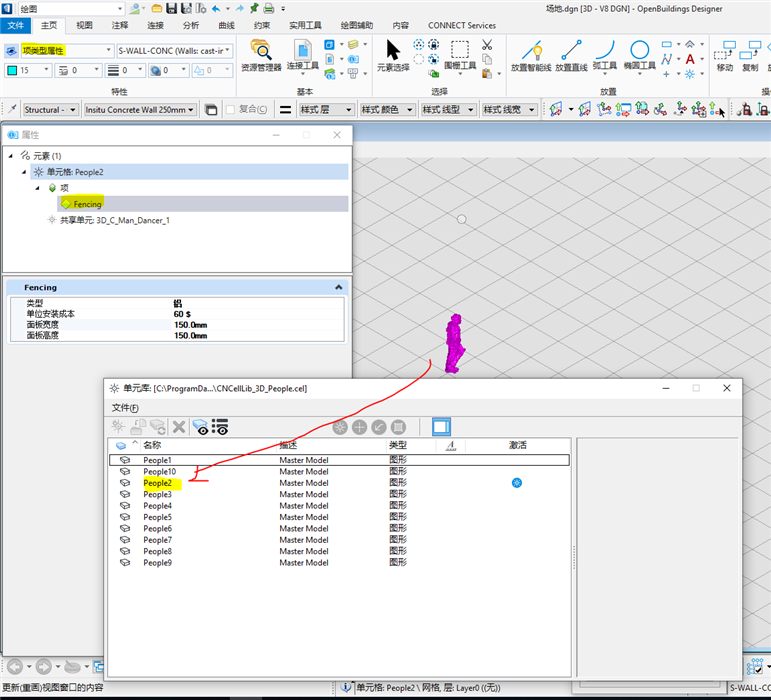Choose the Place SmartLine tool
Screen dimensions: 771x700
coord(531,55)
